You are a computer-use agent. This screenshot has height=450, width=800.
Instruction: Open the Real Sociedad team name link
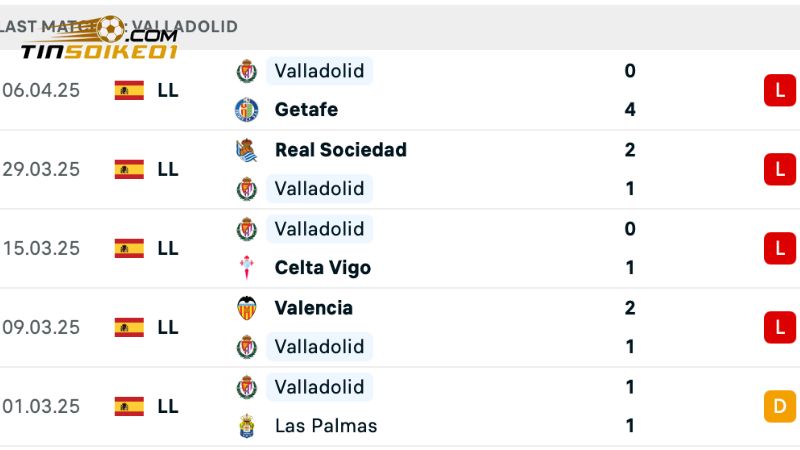pyautogui.click(x=340, y=150)
